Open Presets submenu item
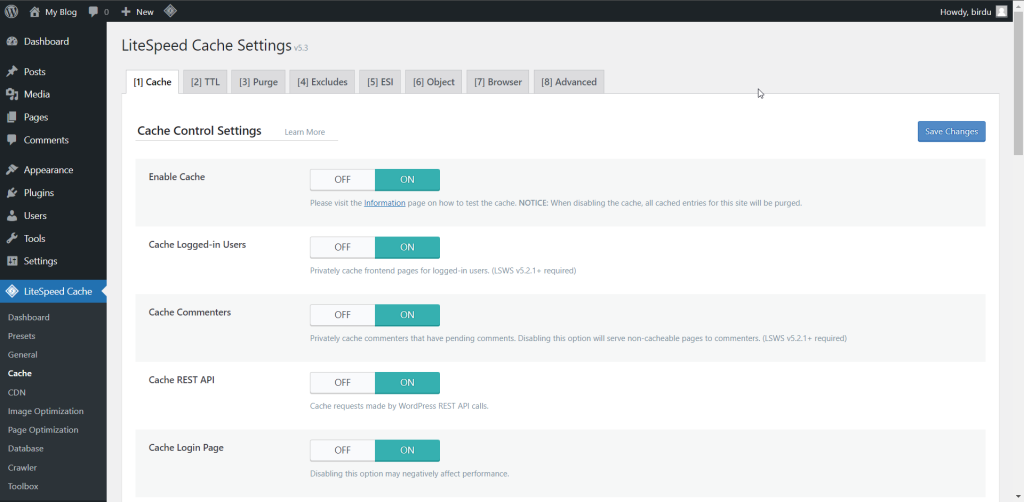Viewport: 1024px width, 502px height. pyautogui.click(x=22, y=336)
